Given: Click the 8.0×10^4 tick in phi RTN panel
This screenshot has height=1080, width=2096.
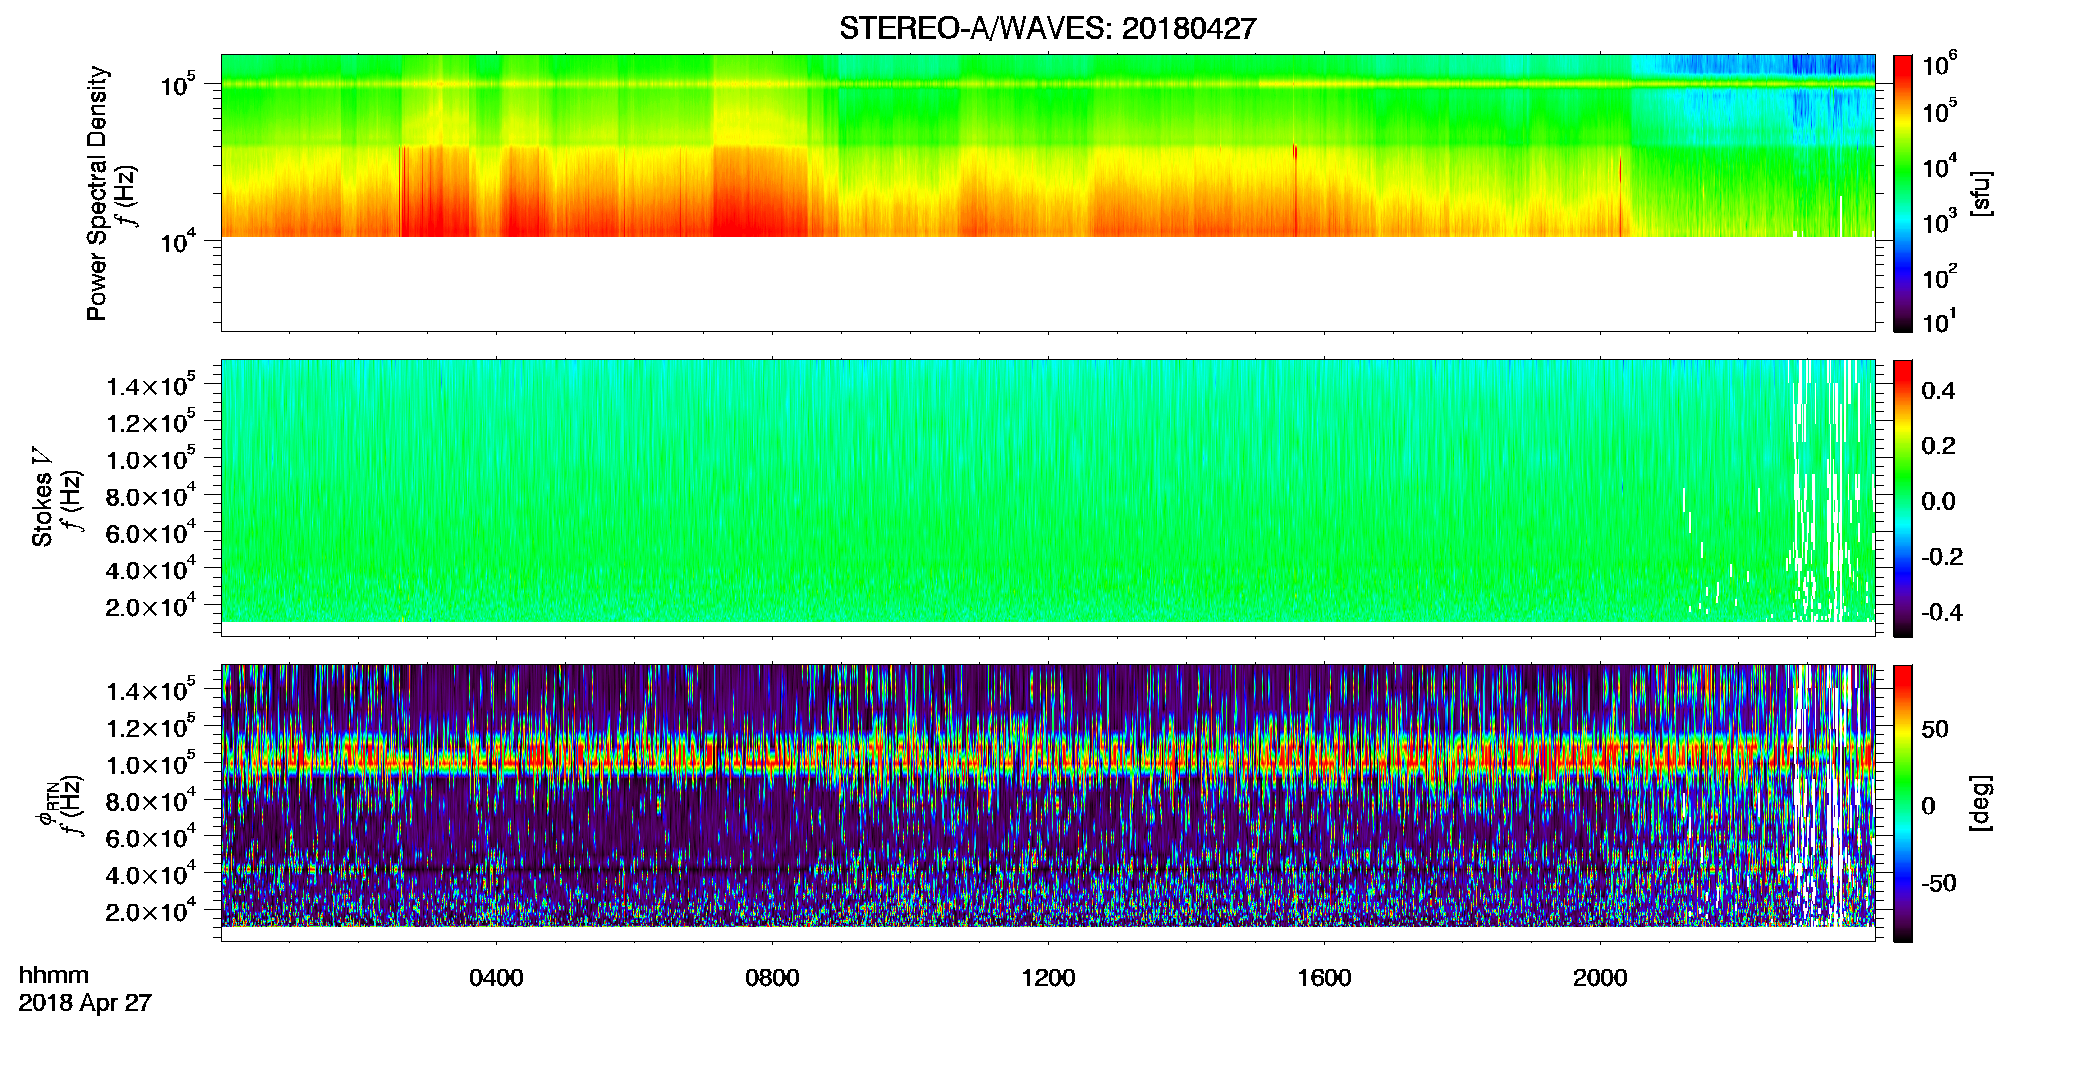Looking at the screenshot, I should pos(151,800).
